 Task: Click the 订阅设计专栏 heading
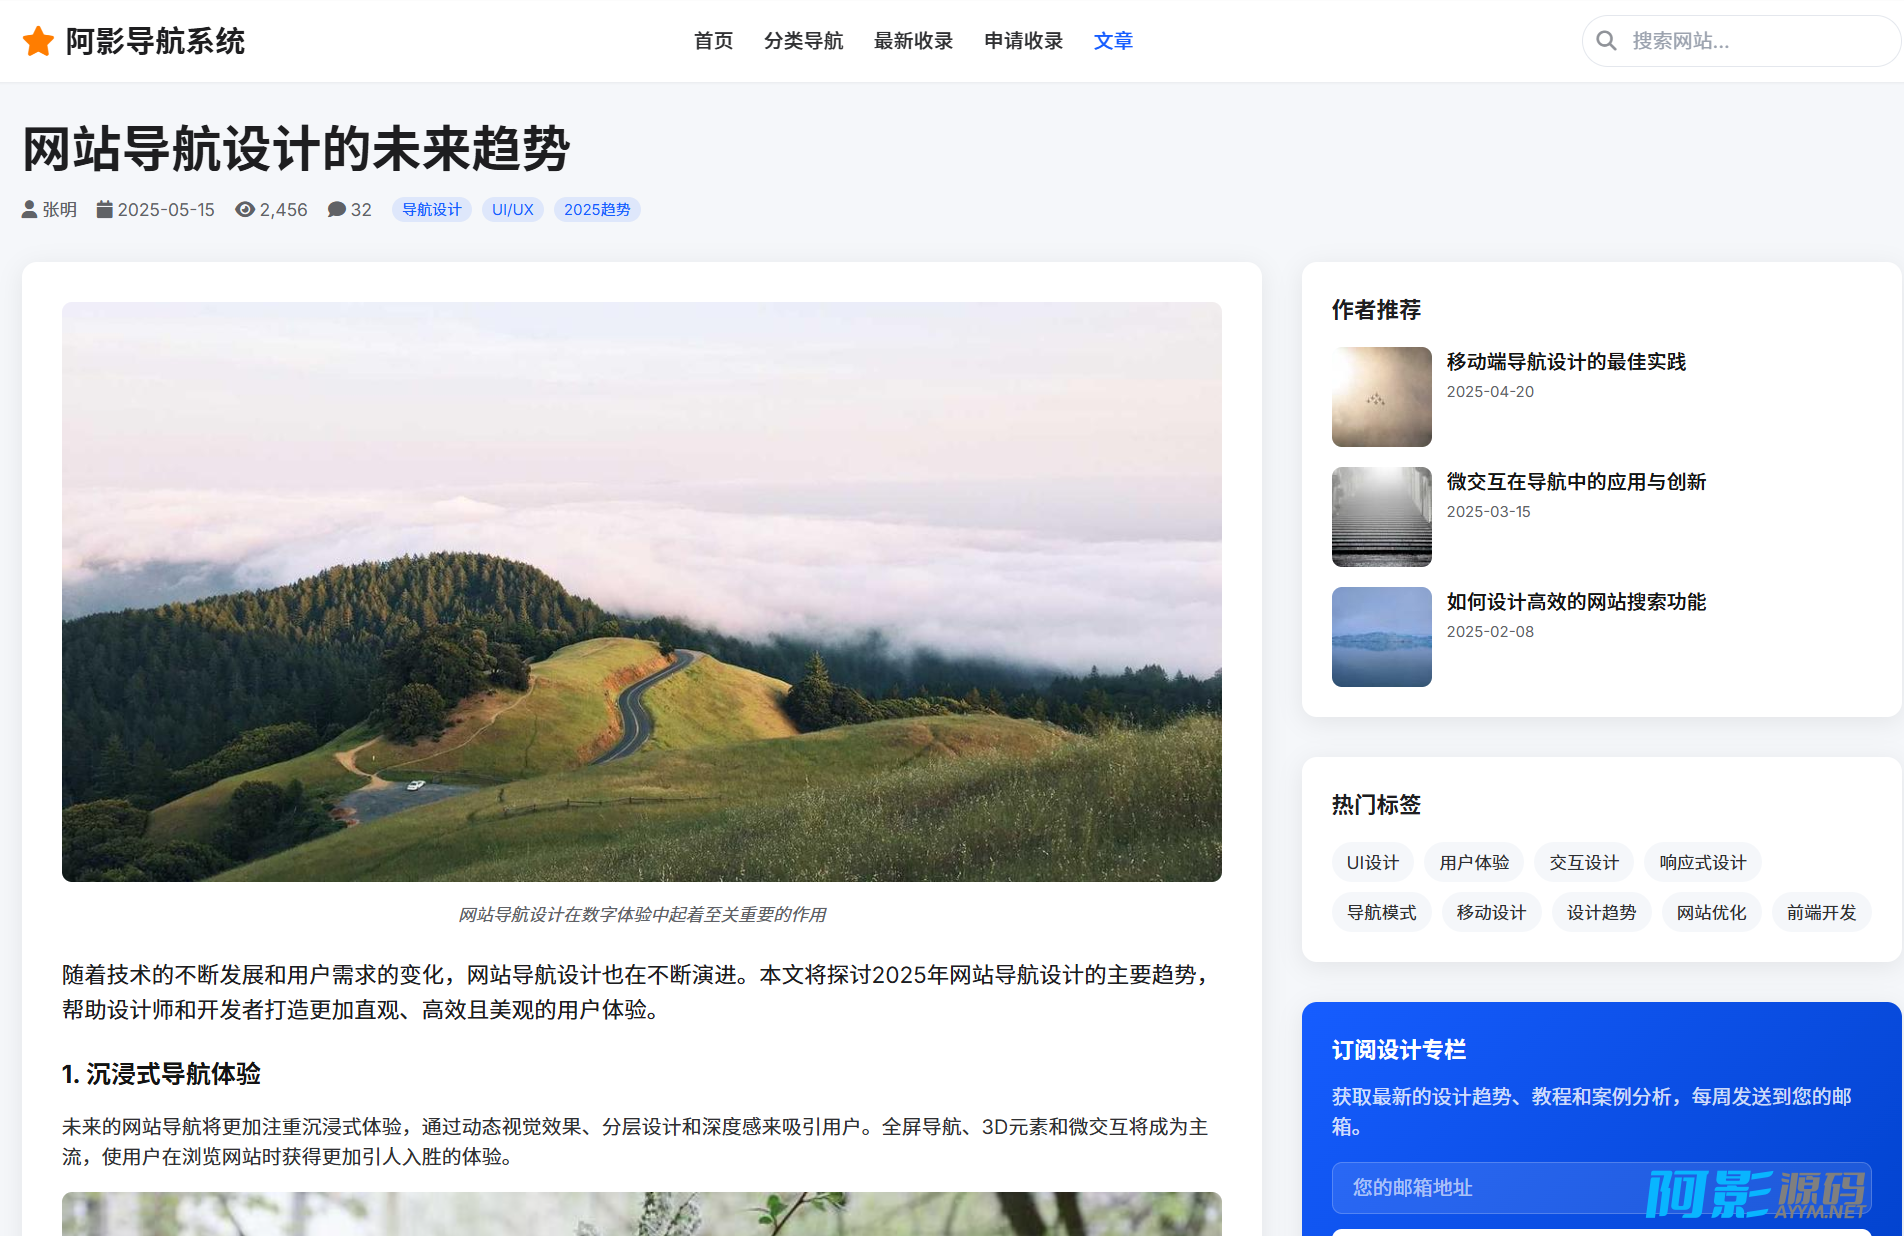1399,1050
